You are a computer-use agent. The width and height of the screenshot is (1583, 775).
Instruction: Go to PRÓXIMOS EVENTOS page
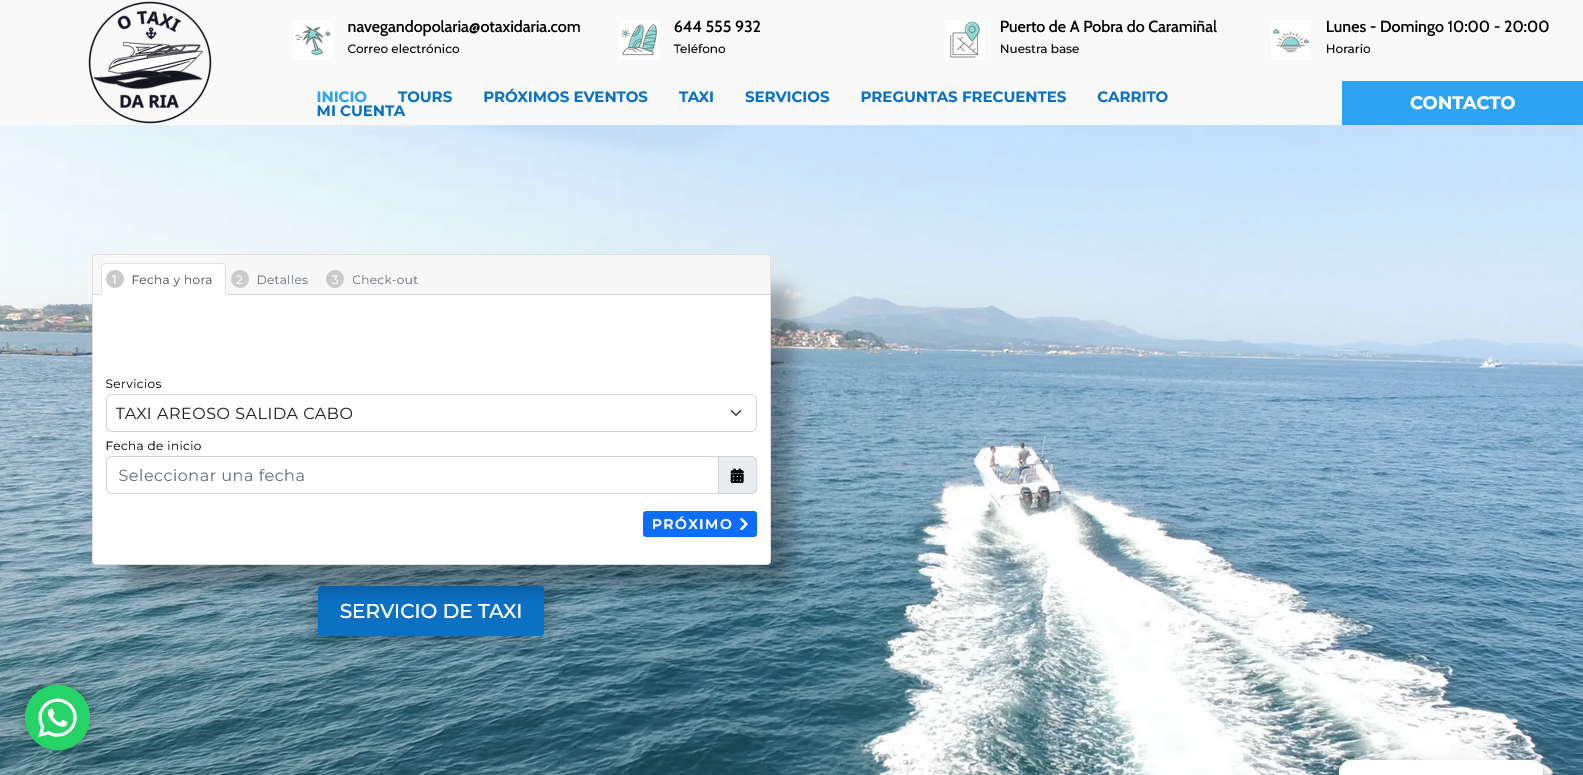tap(565, 97)
